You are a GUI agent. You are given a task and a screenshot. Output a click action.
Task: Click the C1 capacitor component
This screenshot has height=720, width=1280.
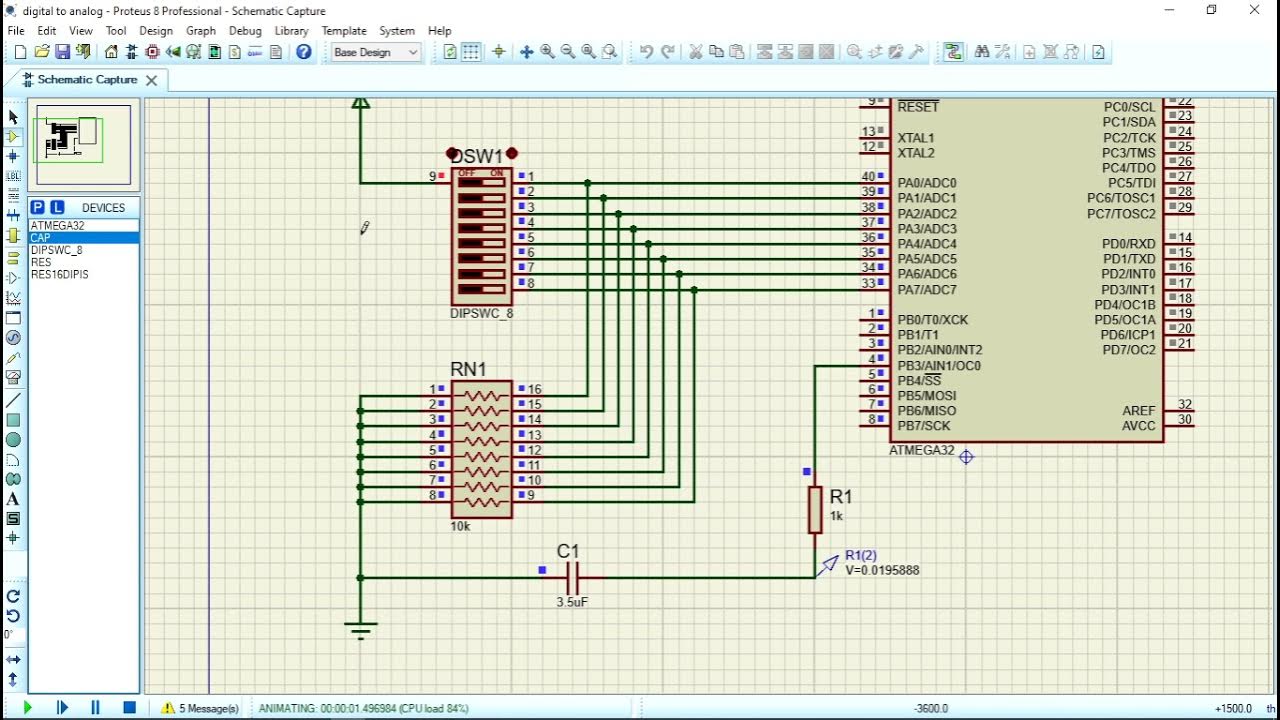(x=573, y=578)
